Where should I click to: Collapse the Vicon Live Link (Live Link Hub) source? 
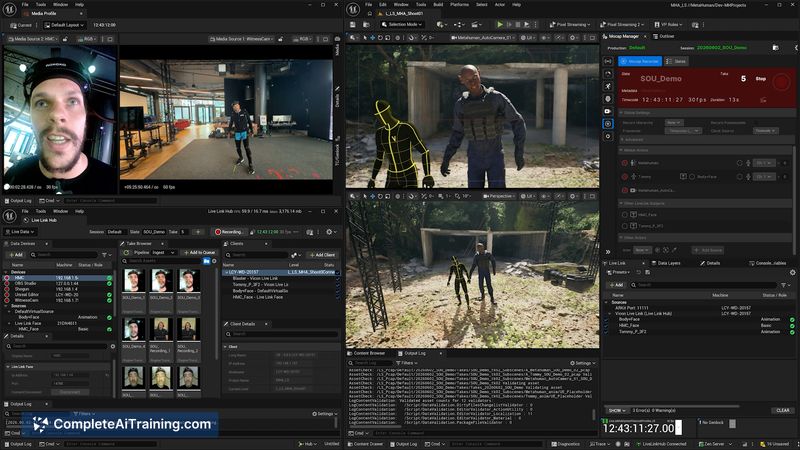pos(610,314)
